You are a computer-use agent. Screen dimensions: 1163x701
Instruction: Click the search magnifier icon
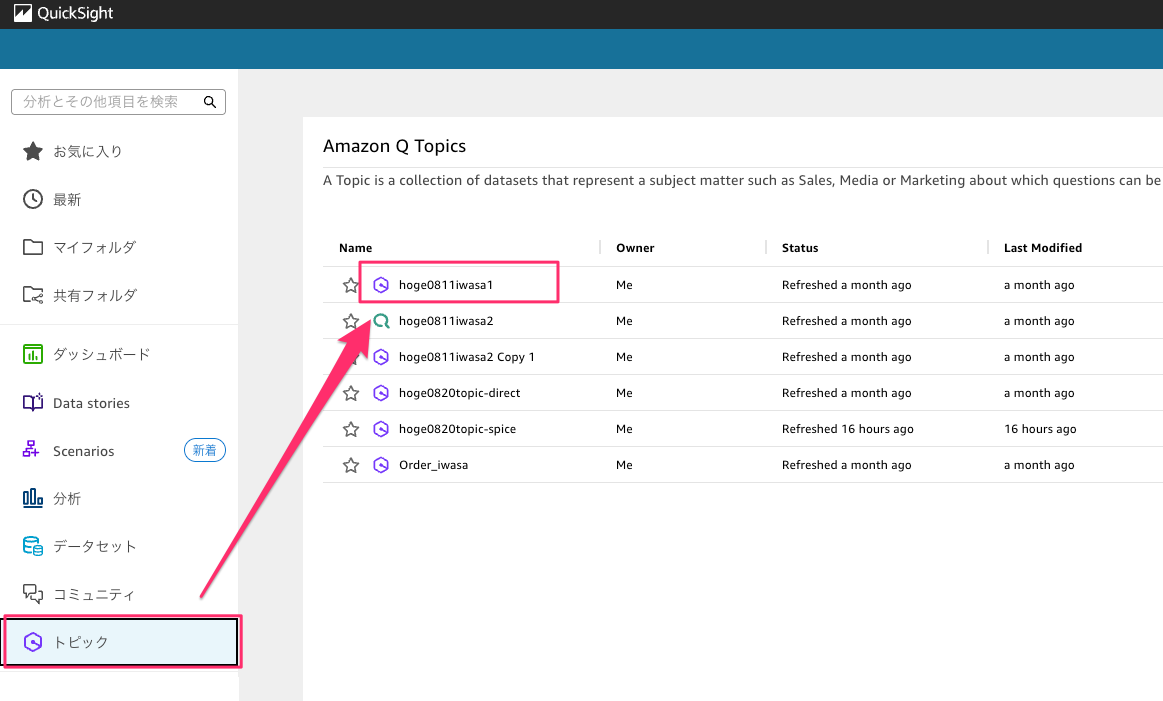[x=210, y=102]
